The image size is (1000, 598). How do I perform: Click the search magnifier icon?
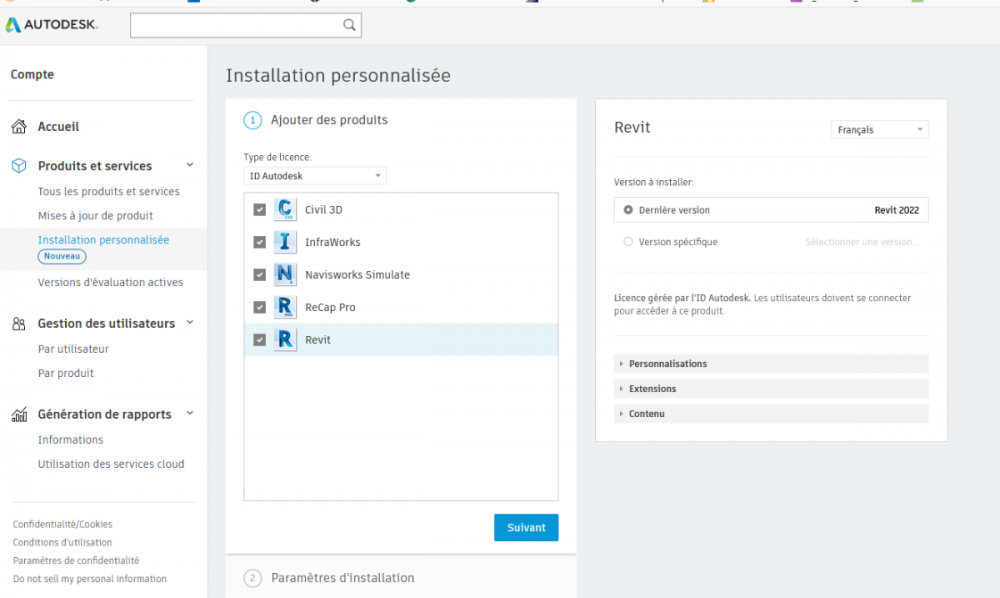[349, 25]
